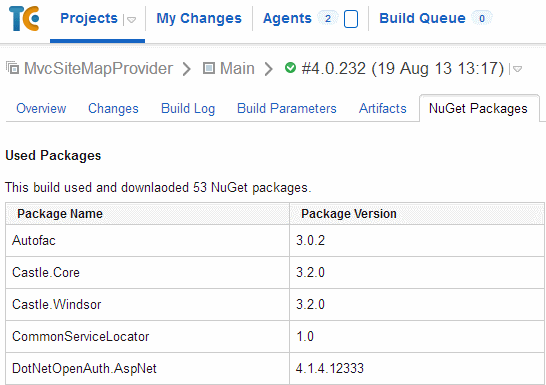Go to My Changes
The image size is (546, 385).
[x=199, y=18]
